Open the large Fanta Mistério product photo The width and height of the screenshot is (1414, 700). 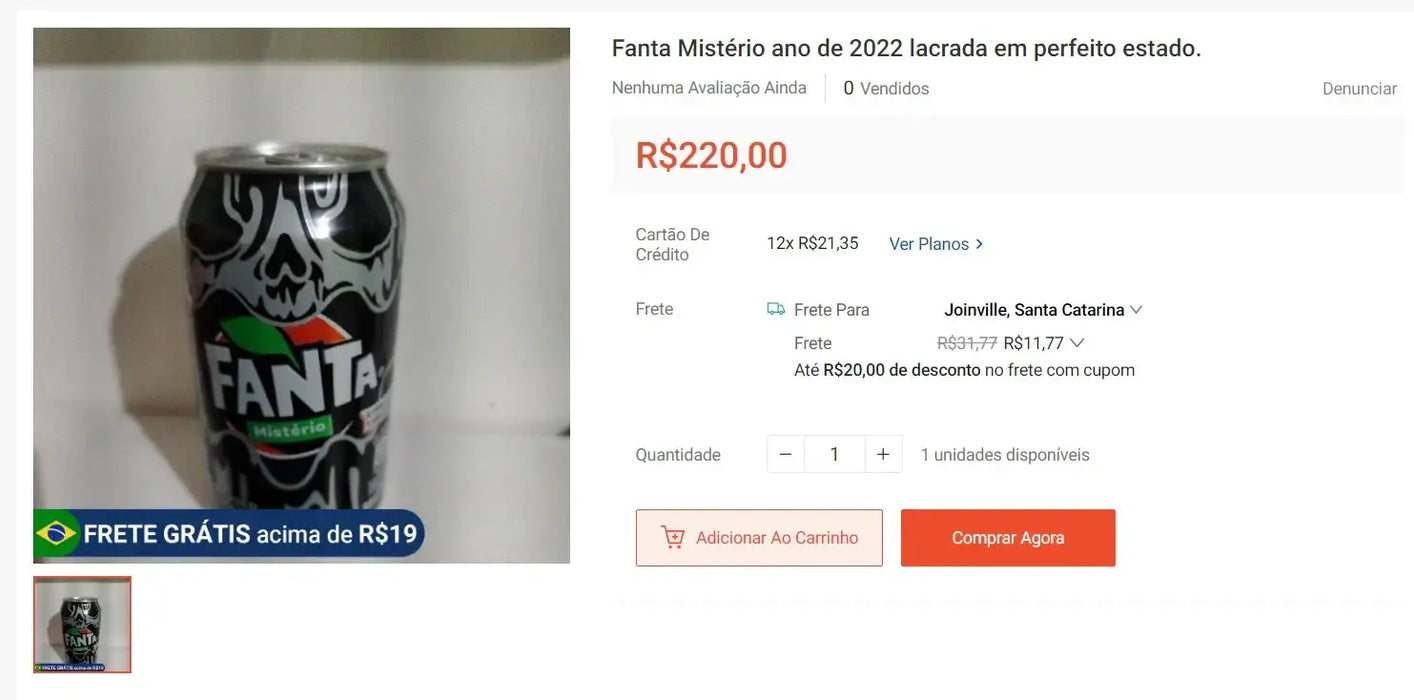(x=301, y=295)
